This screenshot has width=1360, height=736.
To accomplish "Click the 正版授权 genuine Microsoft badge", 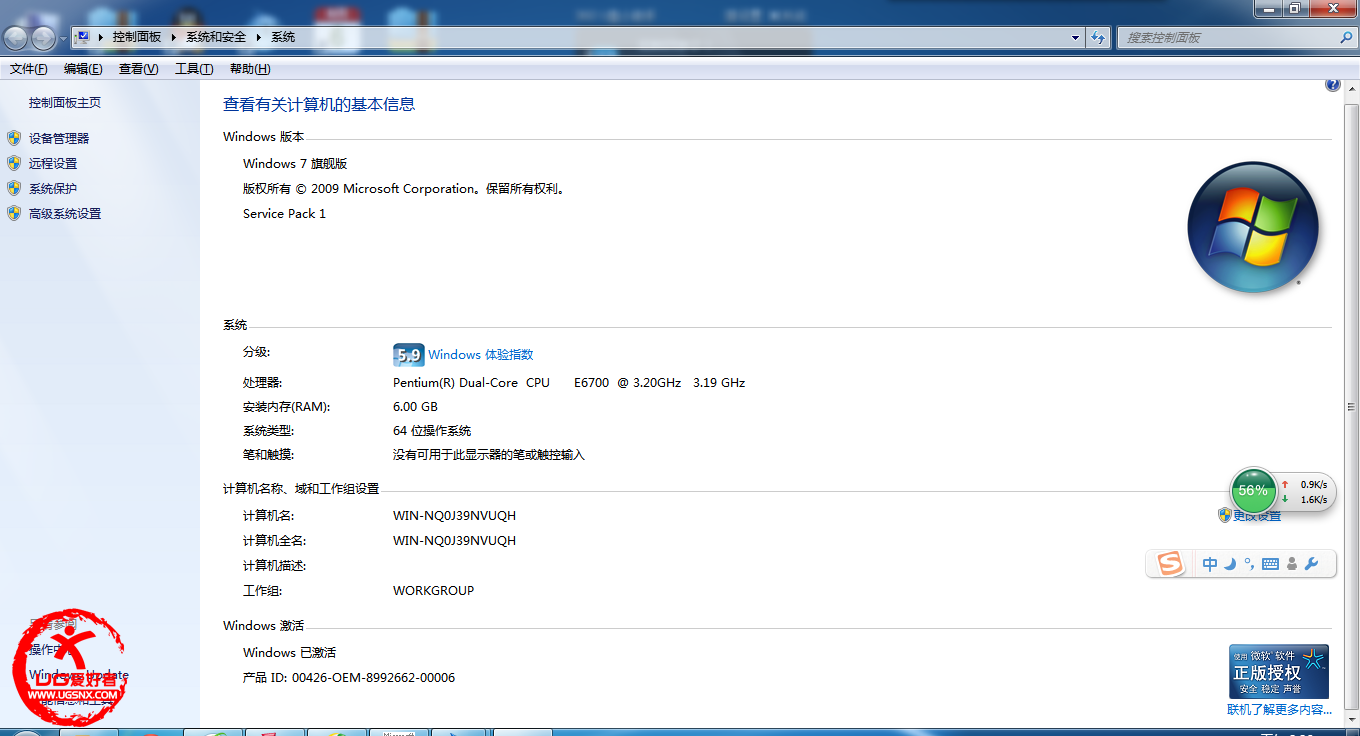I will point(1279,671).
